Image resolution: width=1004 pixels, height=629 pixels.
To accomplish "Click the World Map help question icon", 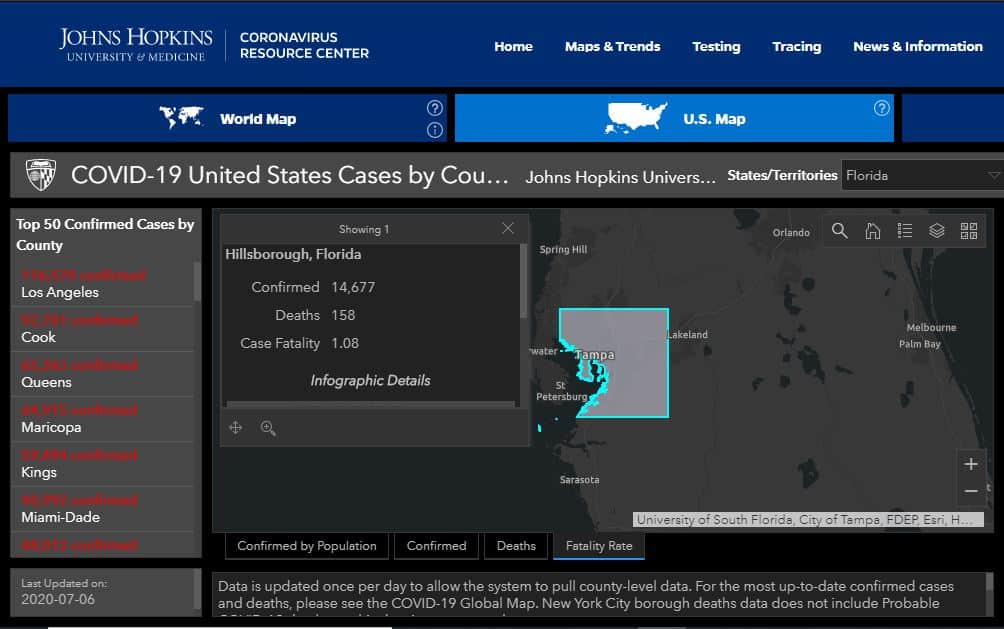I will [x=435, y=108].
